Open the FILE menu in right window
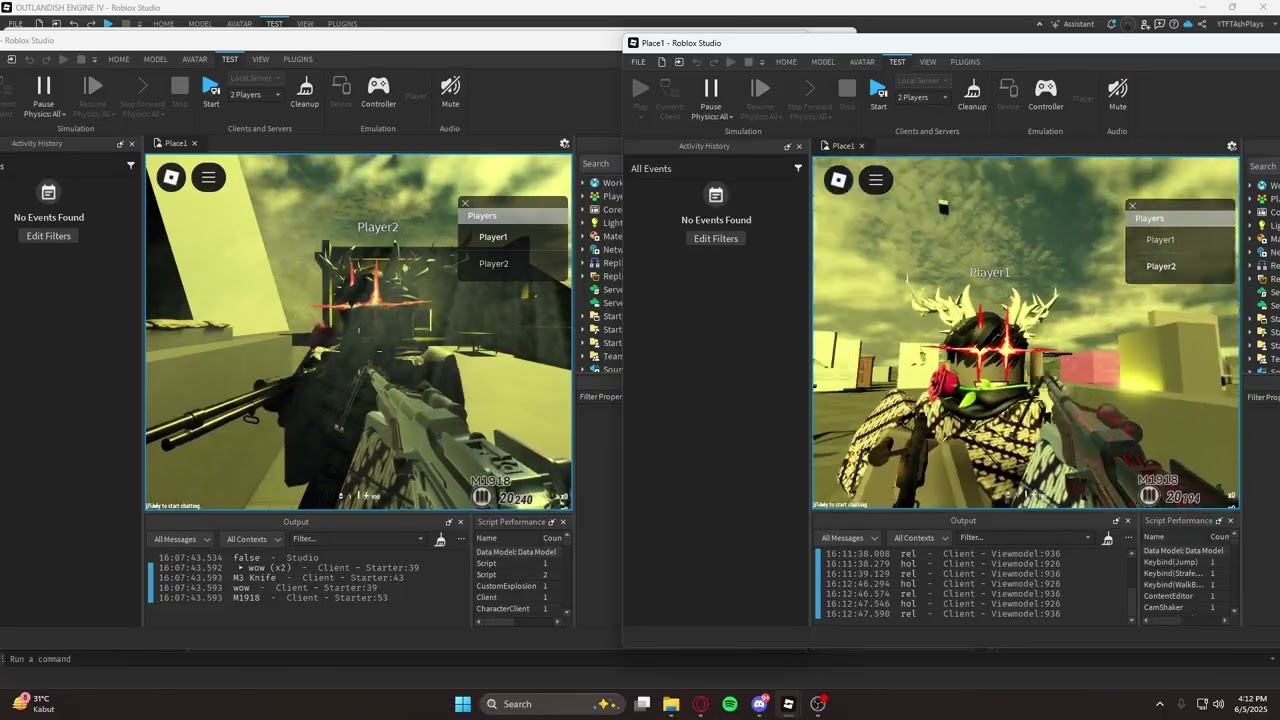The width and height of the screenshot is (1280, 720). [x=638, y=62]
